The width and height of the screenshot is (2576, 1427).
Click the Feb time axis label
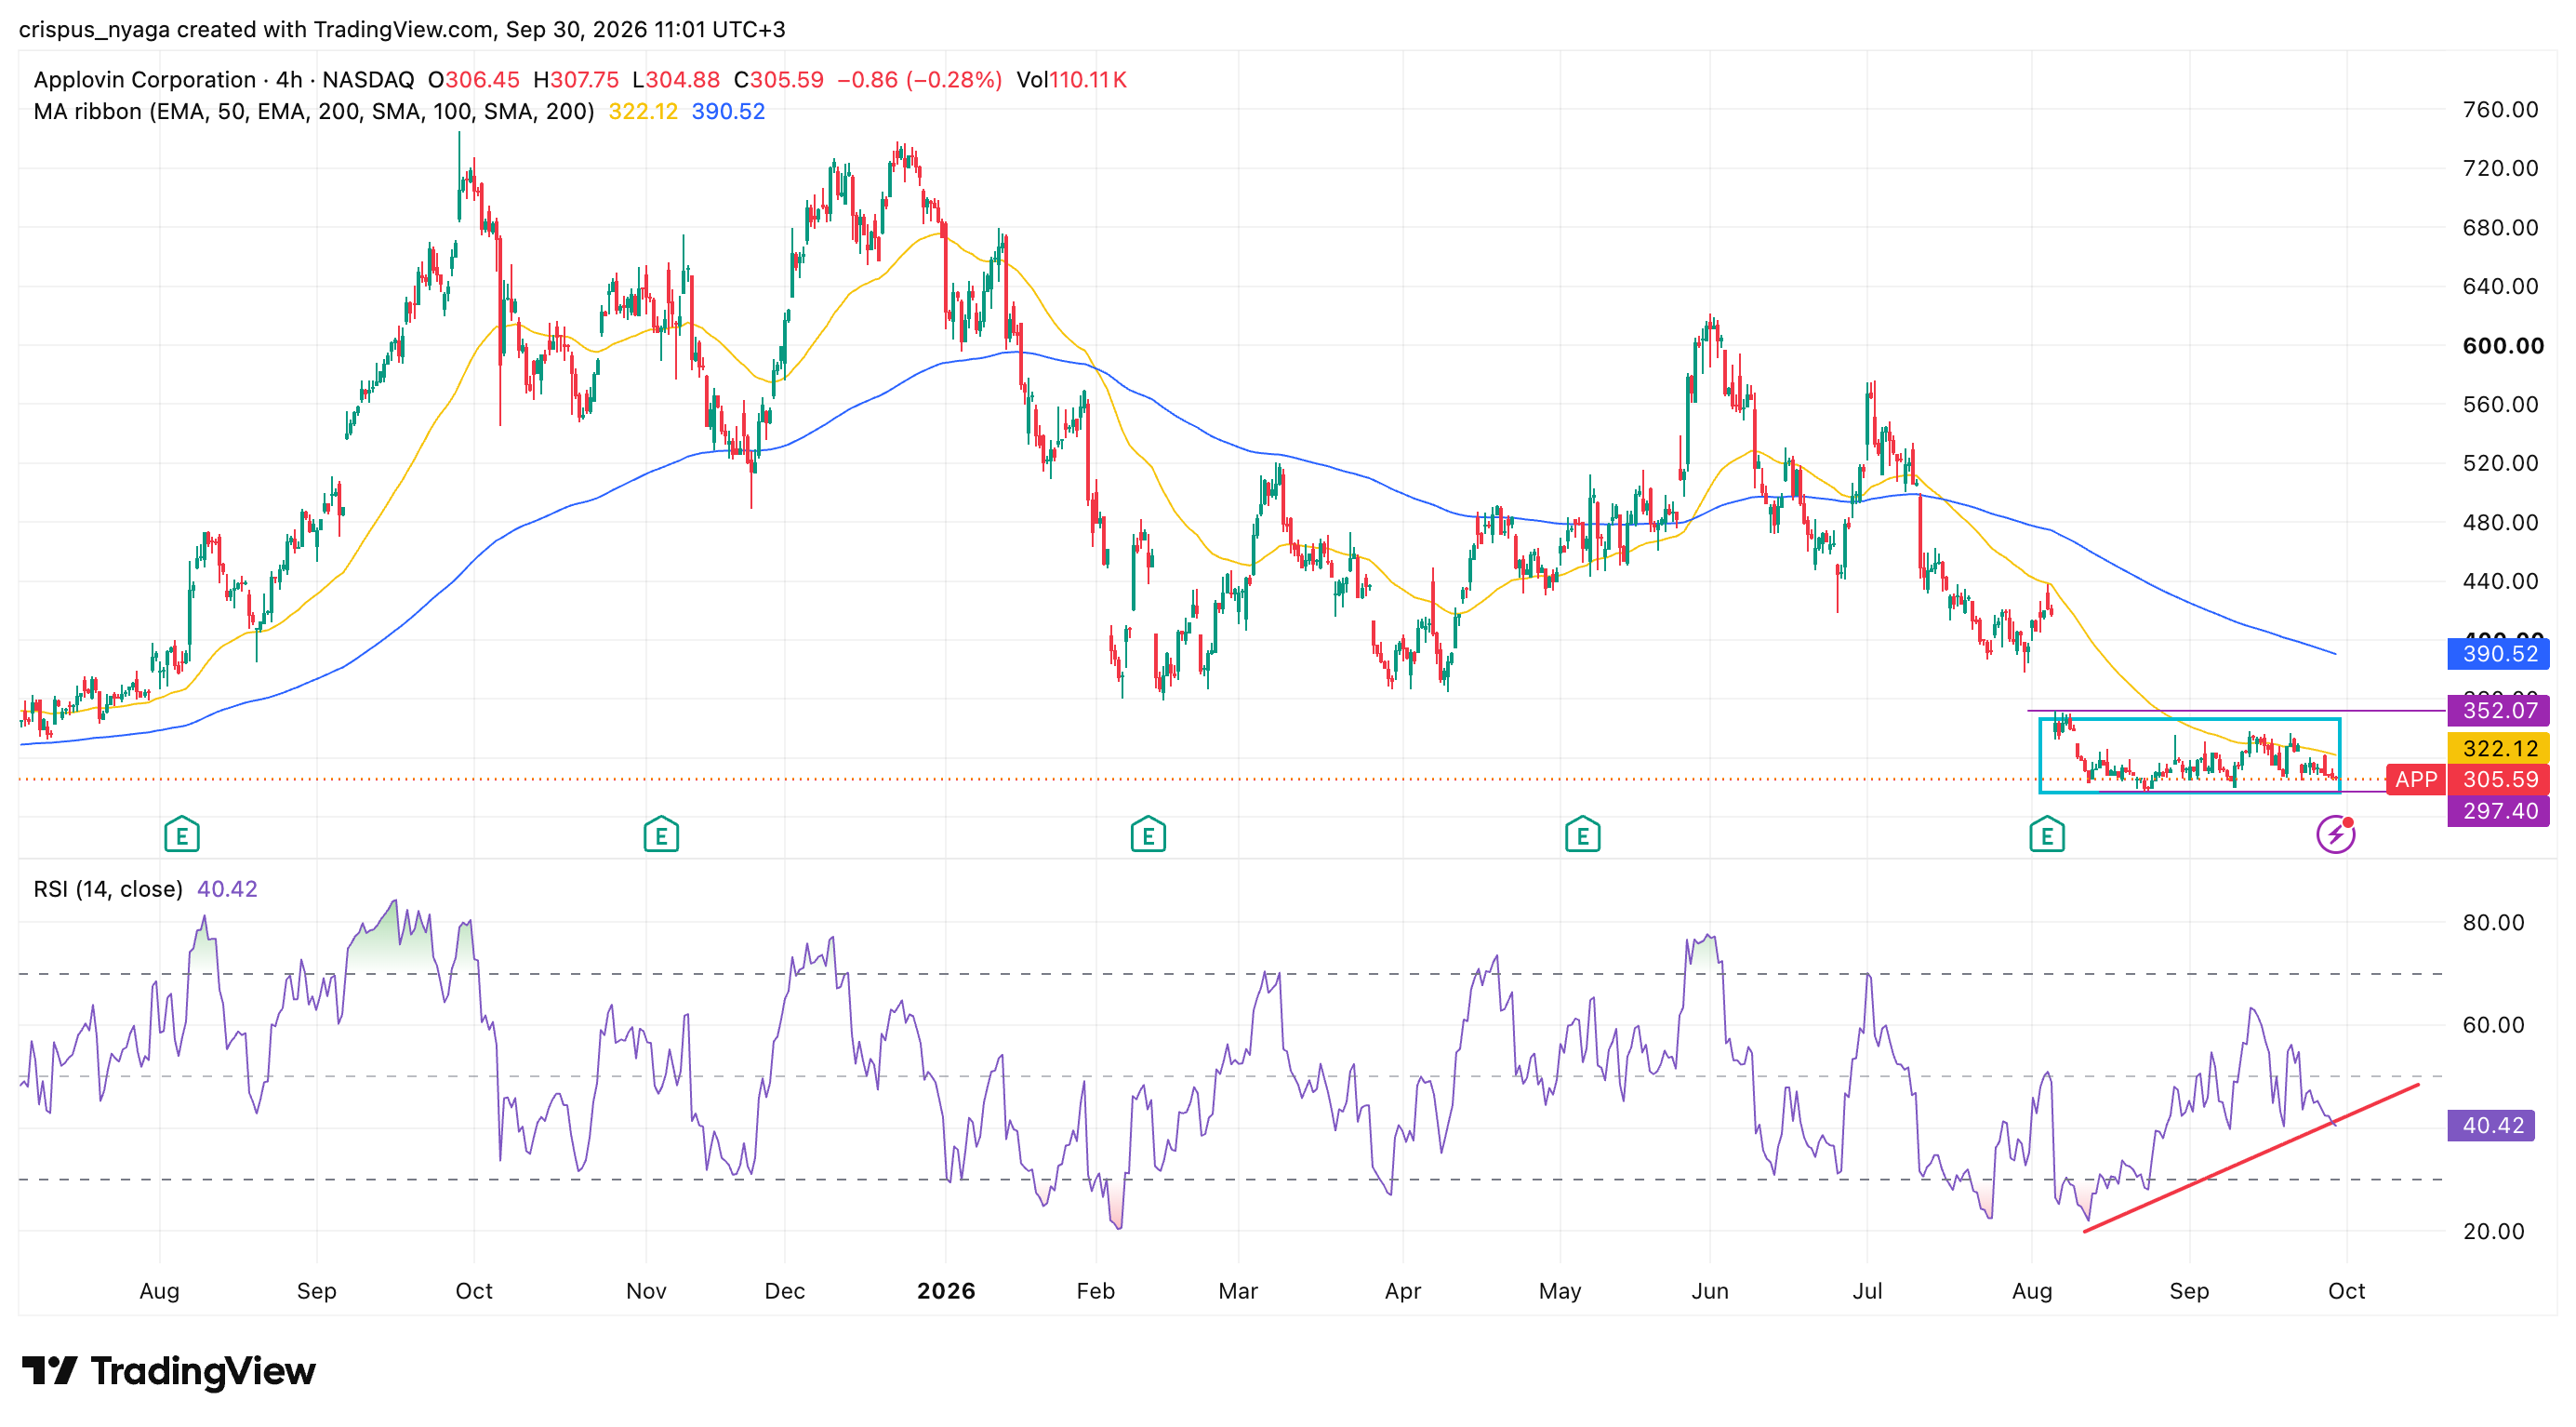tap(1096, 1291)
